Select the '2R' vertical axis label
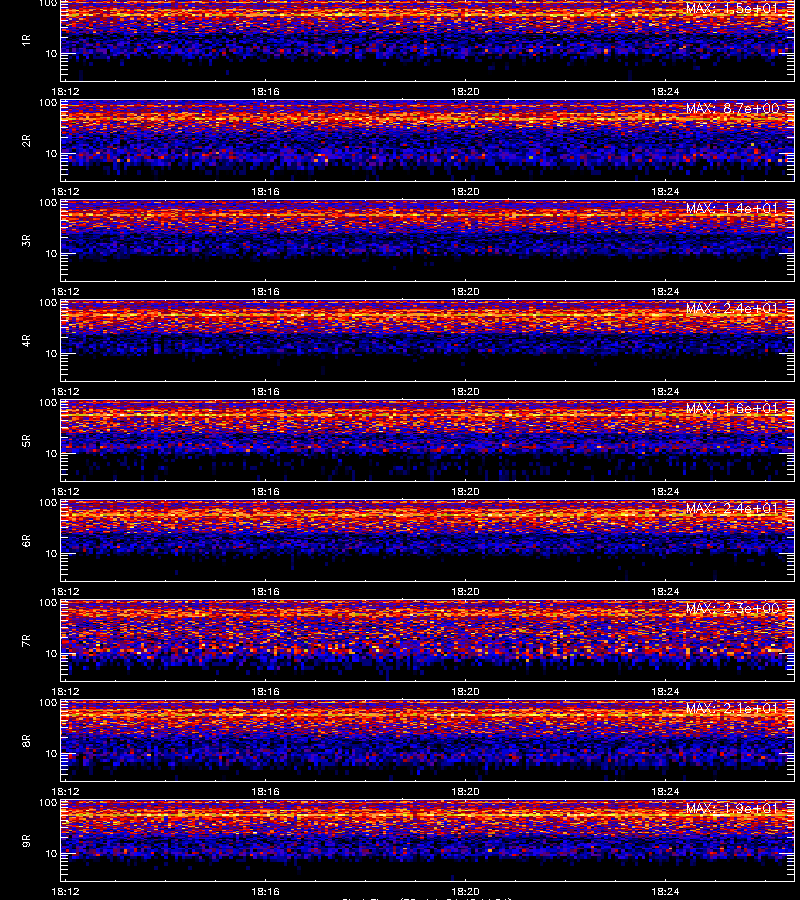800x900 pixels. (x=26, y=141)
